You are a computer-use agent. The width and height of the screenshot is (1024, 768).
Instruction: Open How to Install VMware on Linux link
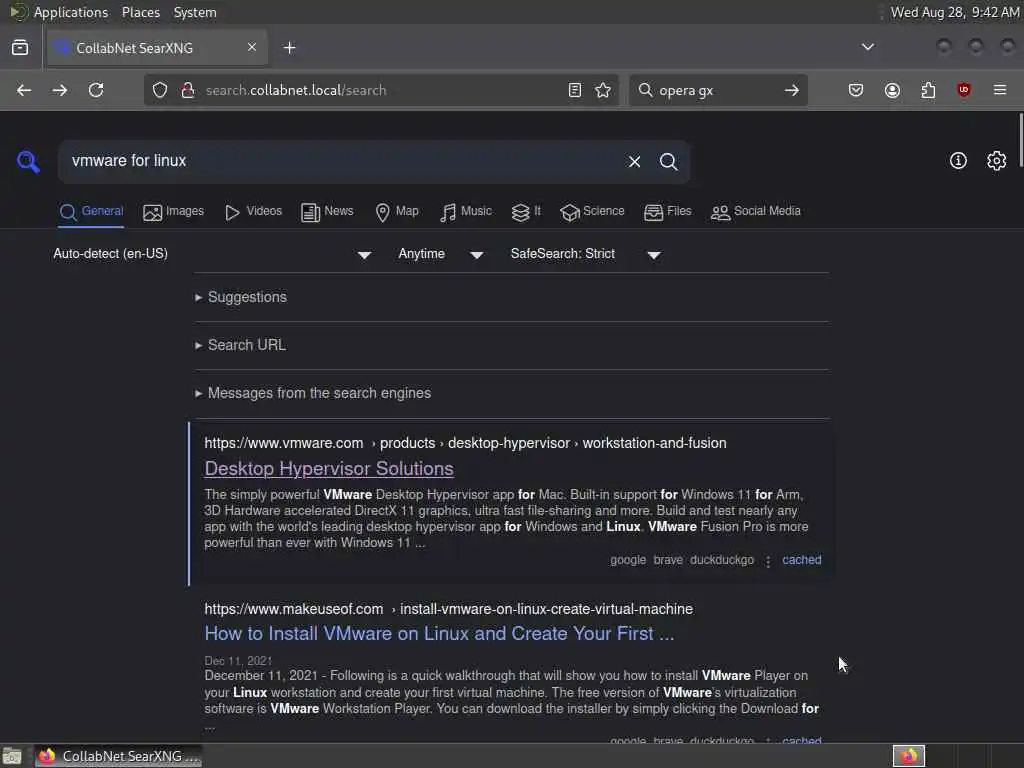coord(439,633)
